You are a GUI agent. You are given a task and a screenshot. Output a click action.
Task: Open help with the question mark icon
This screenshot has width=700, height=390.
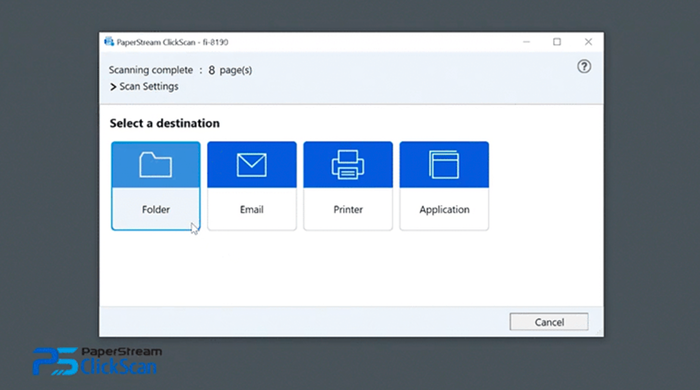[x=584, y=66]
